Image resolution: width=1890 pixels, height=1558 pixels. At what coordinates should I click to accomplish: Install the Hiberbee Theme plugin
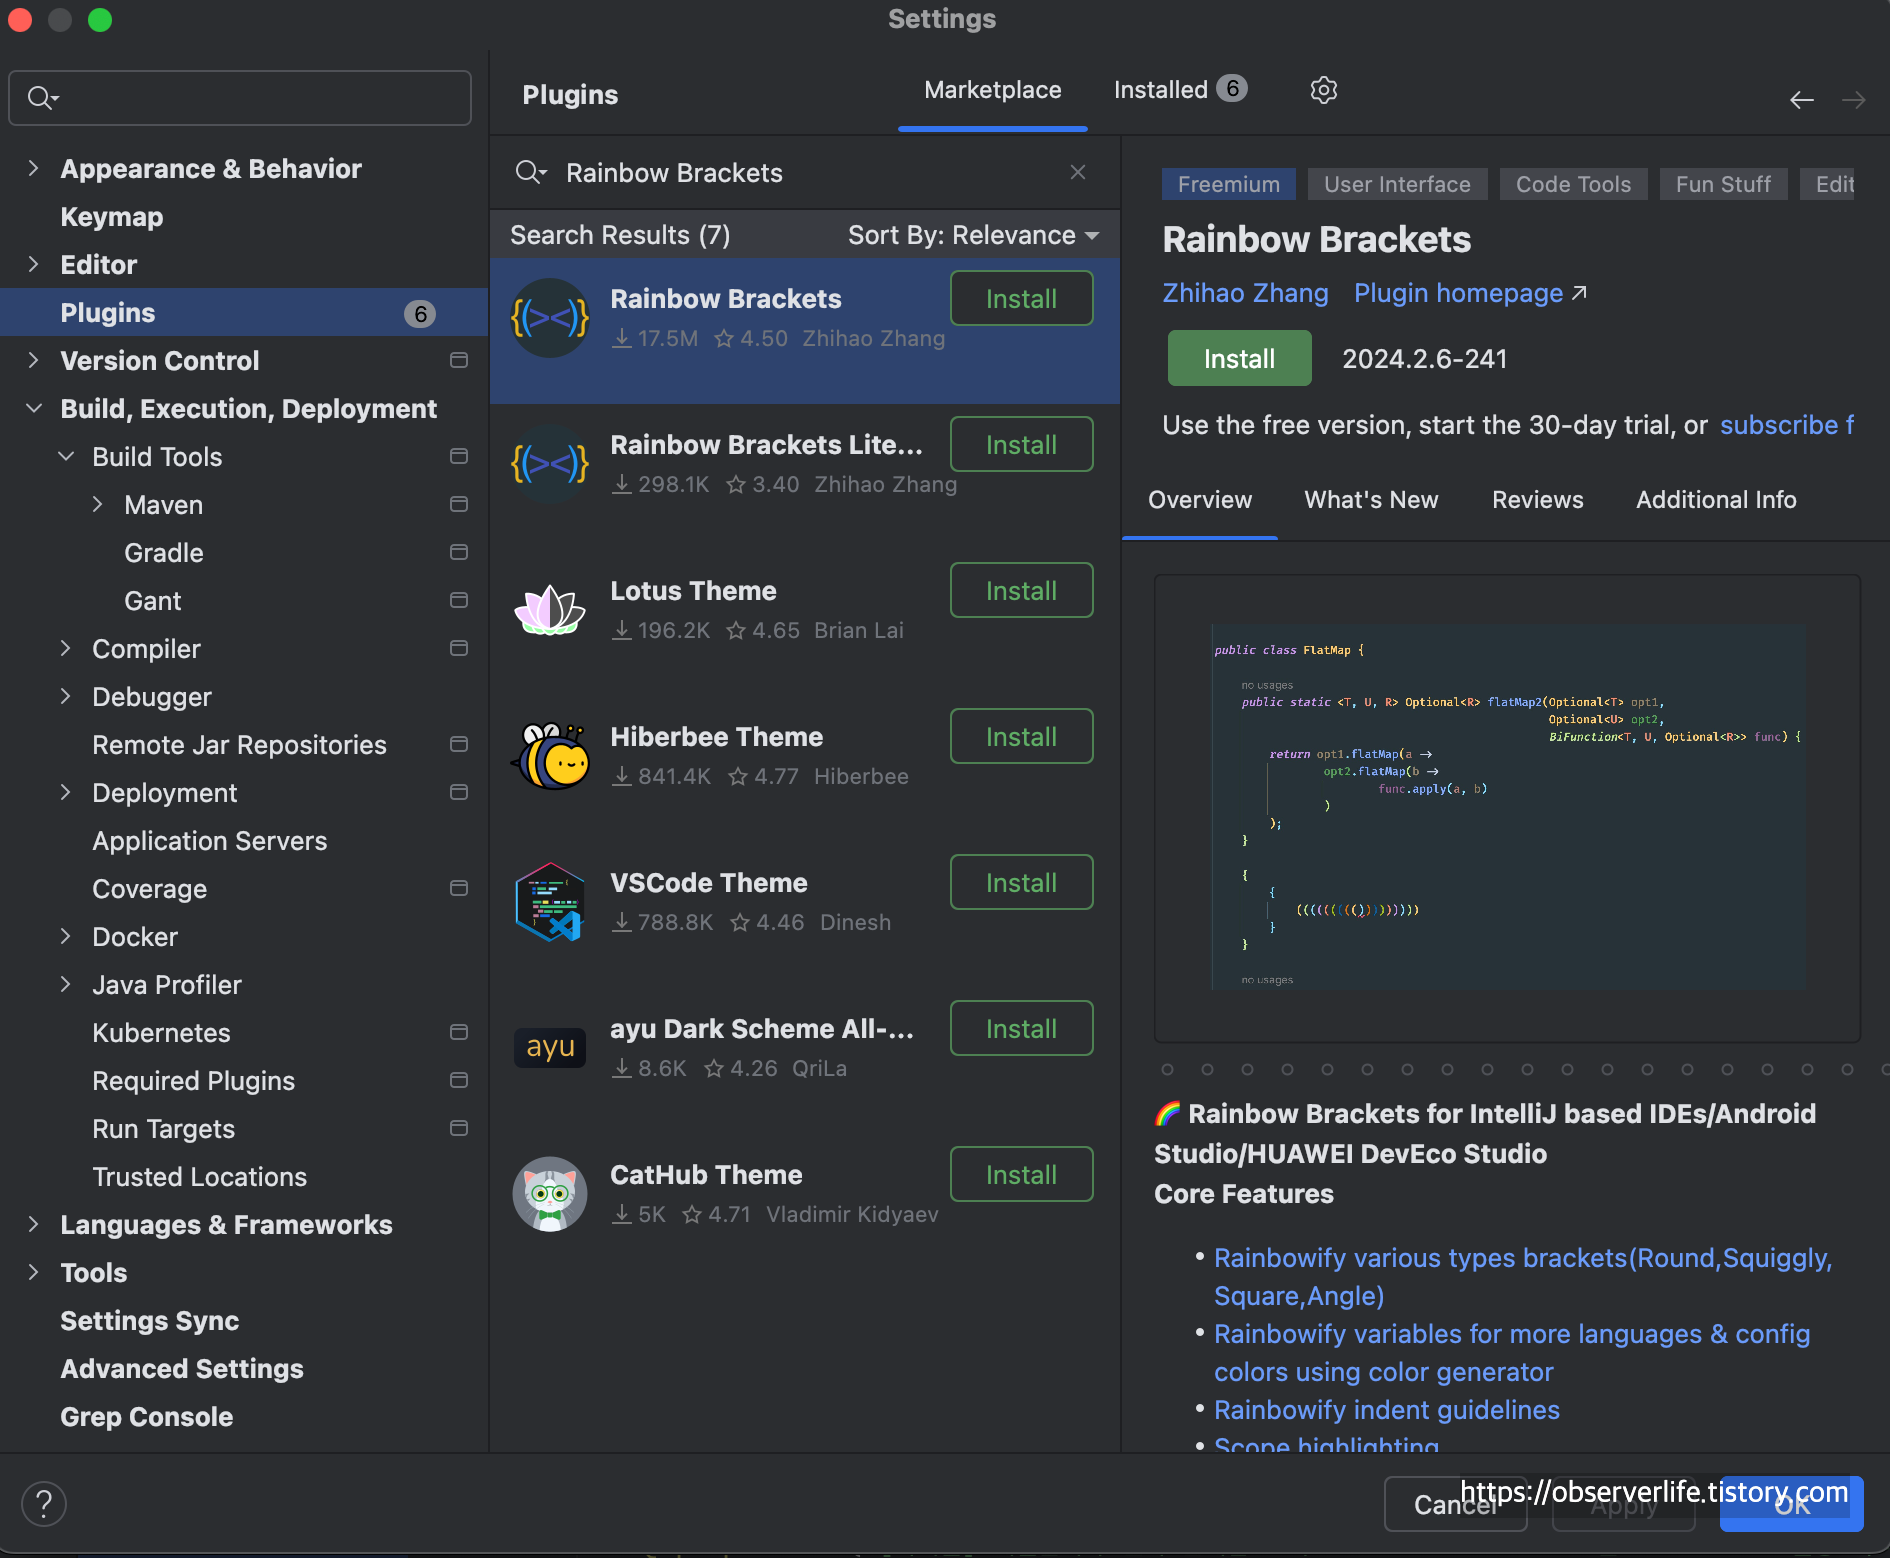pyautogui.click(x=1021, y=736)
